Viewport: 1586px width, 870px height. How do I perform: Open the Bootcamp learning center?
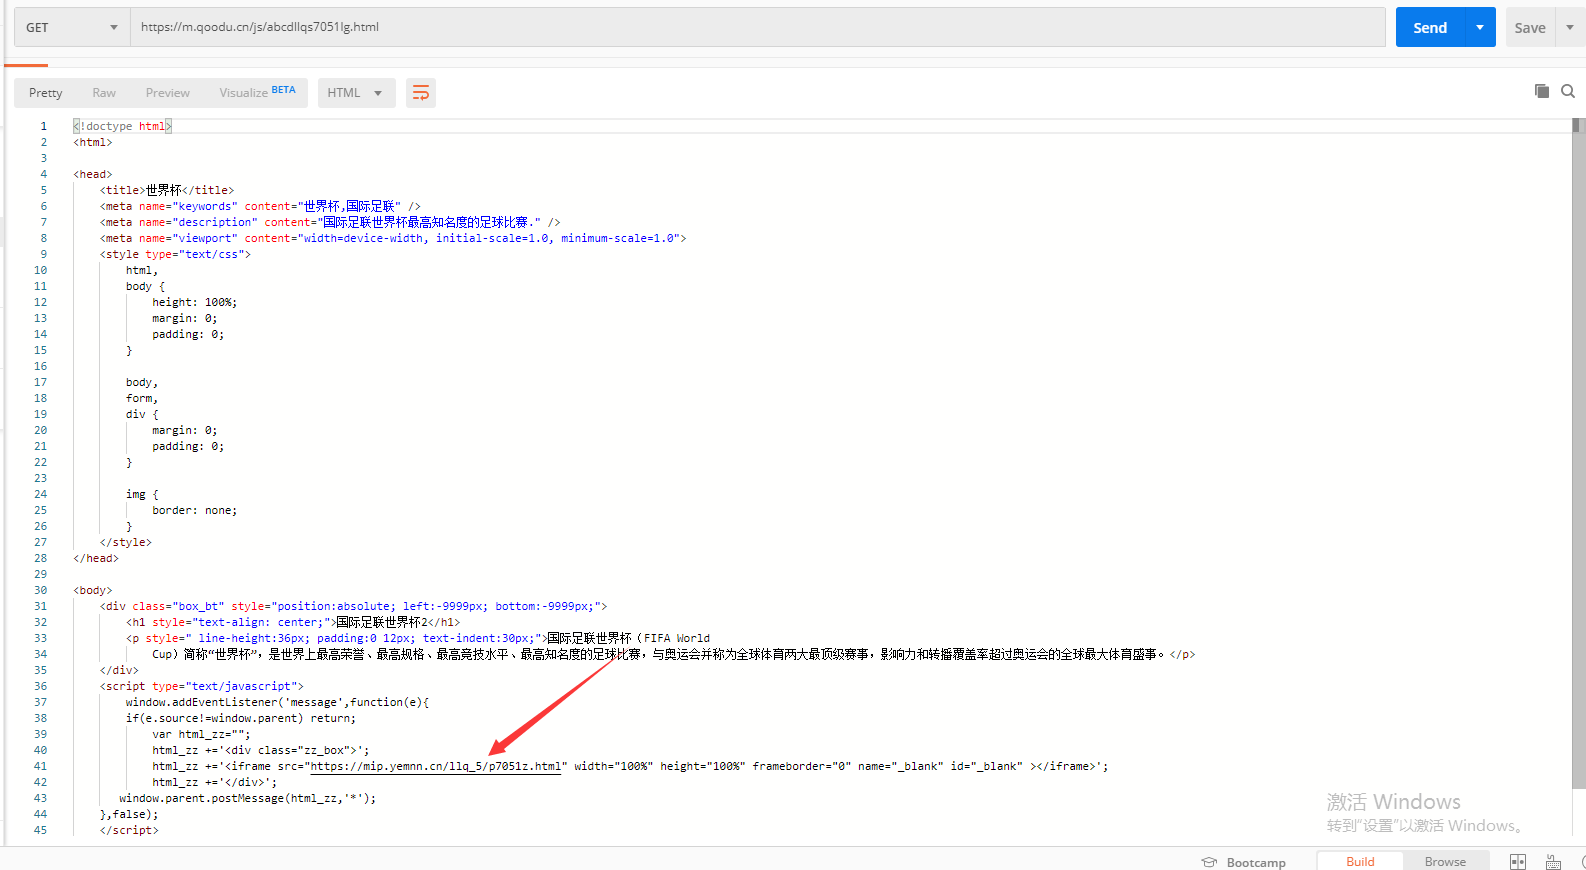[1244, 862]
